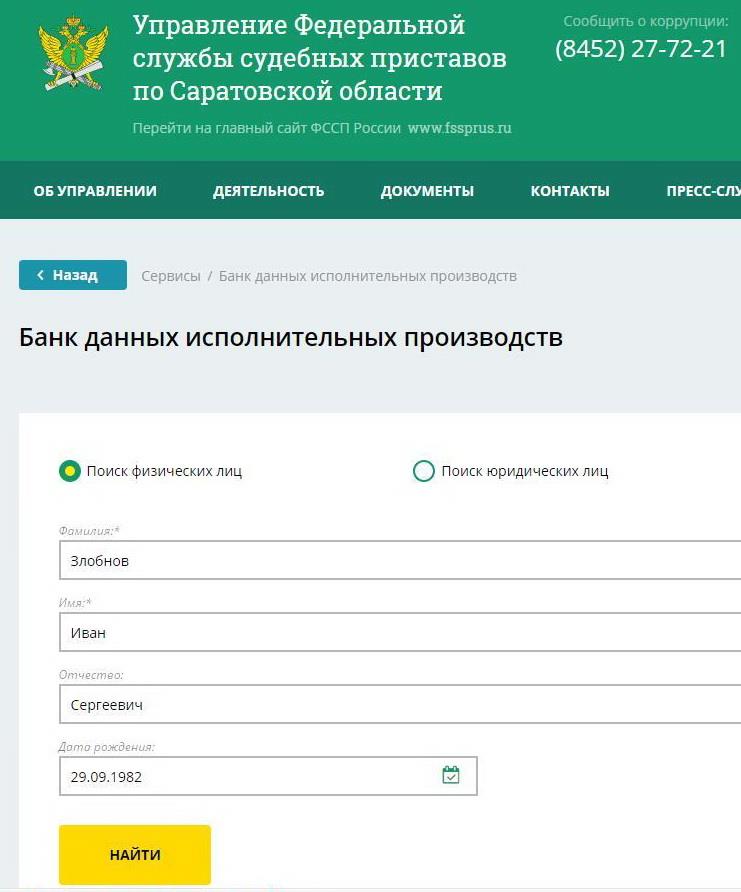Open the www.fssprus.ru main site link
Screen dimensions: 741x892
459,129
